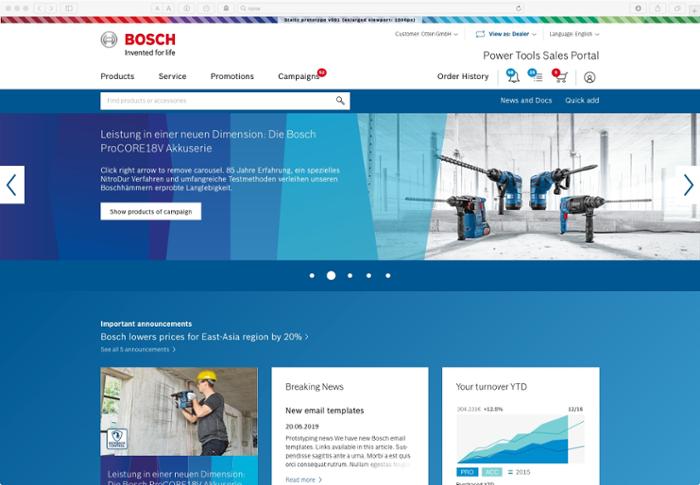Toggle ACC series in turnover chart
Screen dimensions: 700x485
[492, 472]
